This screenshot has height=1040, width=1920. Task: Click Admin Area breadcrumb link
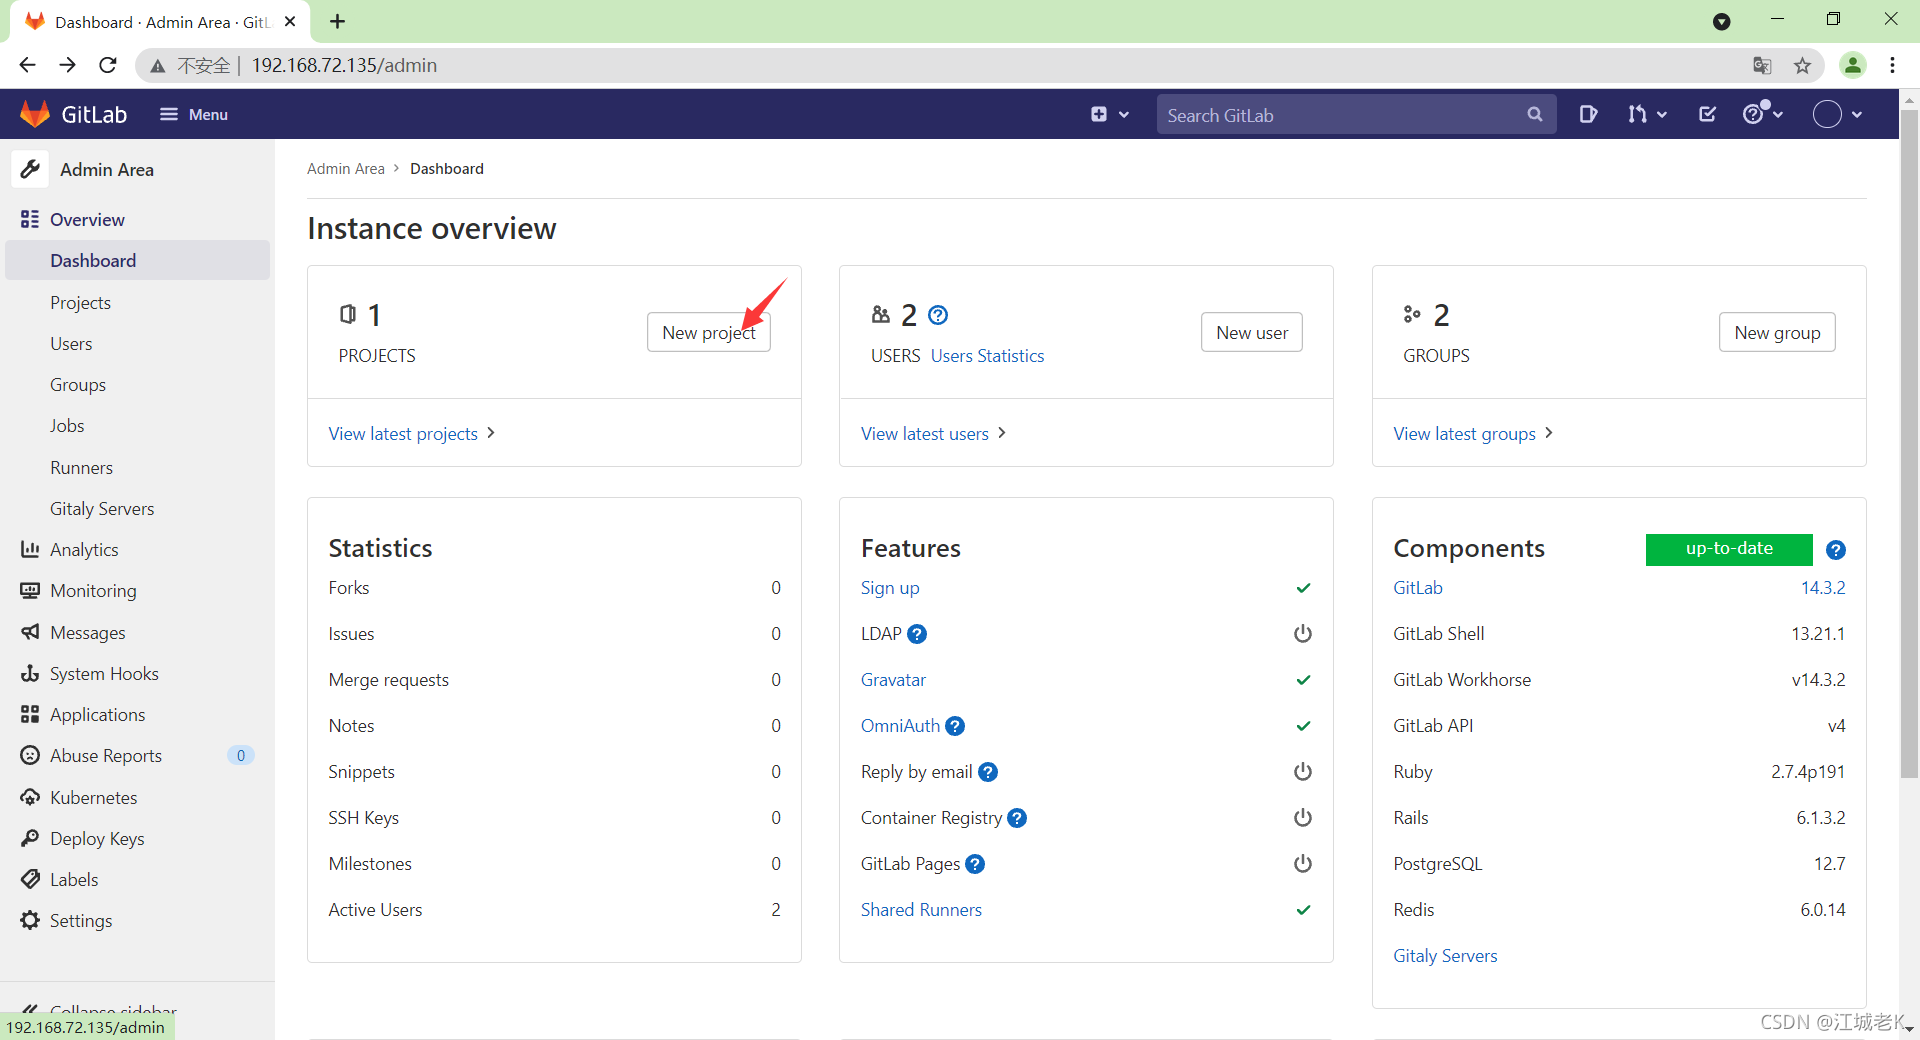(345, 168)
